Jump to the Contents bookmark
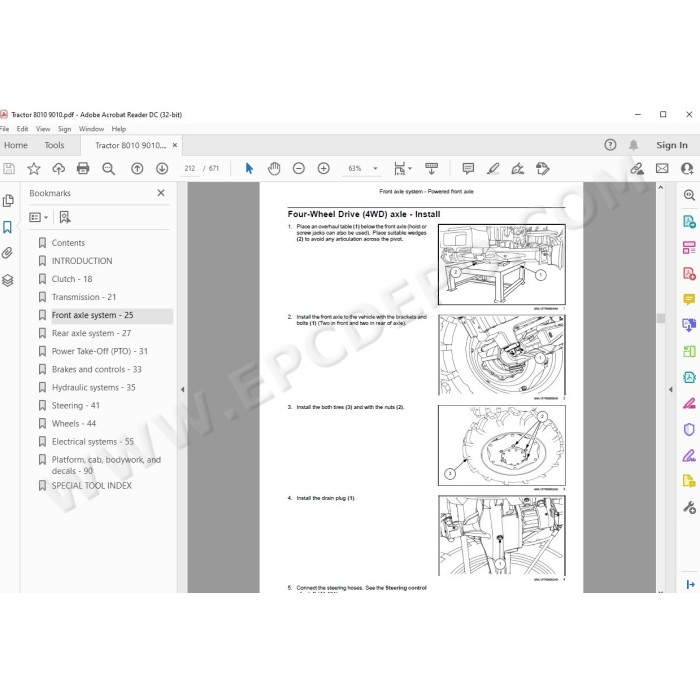 pyautogui.click(x=68, y=243)
